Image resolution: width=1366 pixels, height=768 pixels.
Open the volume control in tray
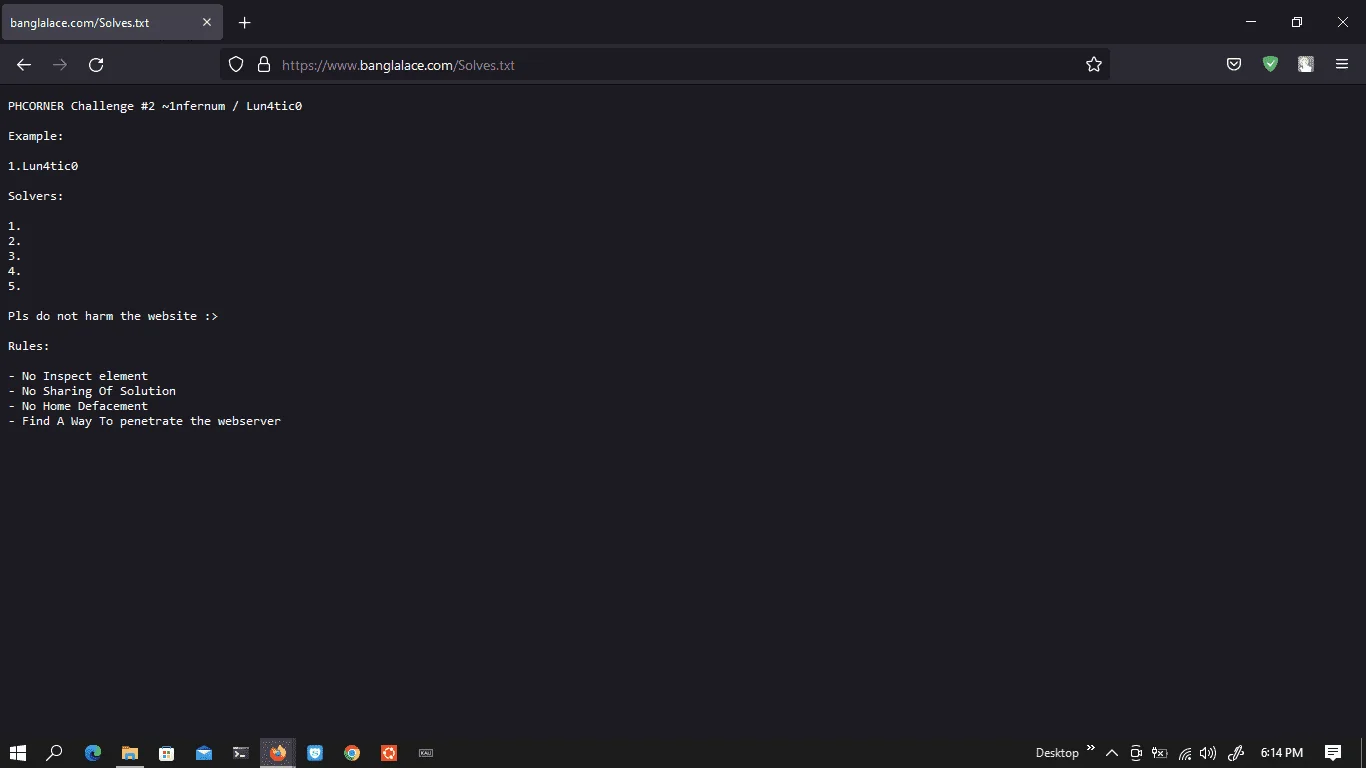[x=1208, y=753]
